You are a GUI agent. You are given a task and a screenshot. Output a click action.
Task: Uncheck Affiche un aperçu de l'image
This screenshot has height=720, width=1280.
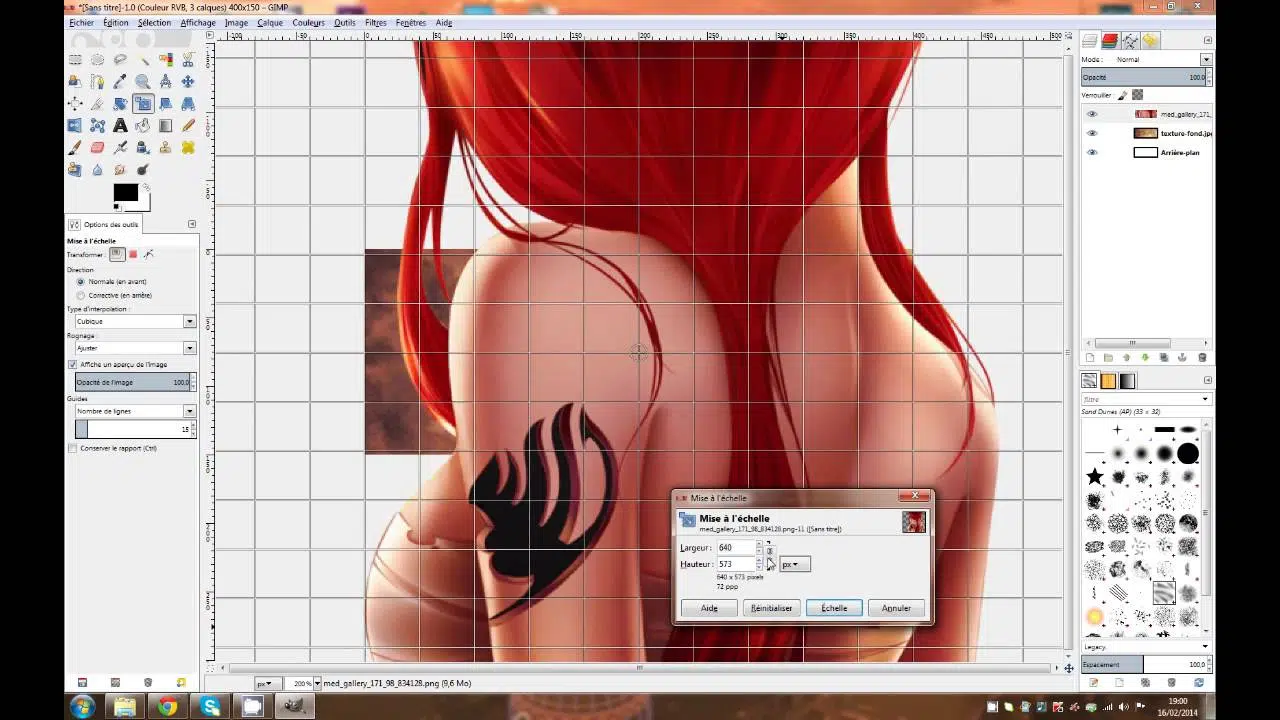72,364
